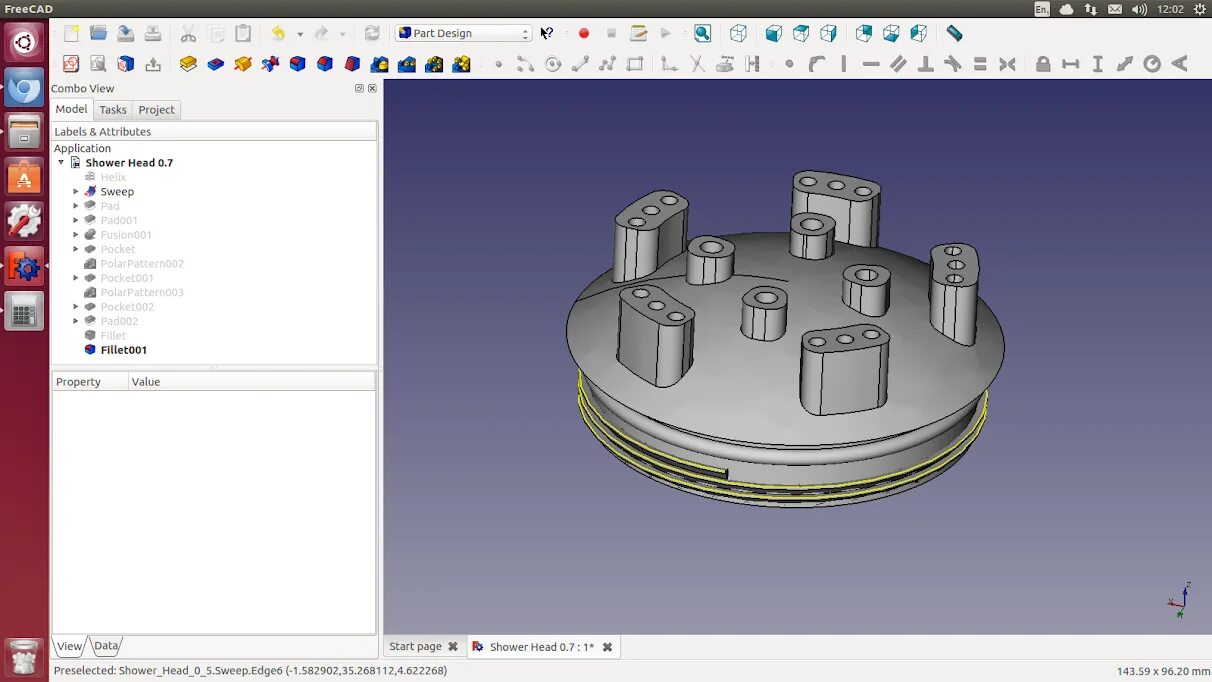Click the What's This help cursor icon
This screenshot has width=1212, height=682.
click(546, 33)
